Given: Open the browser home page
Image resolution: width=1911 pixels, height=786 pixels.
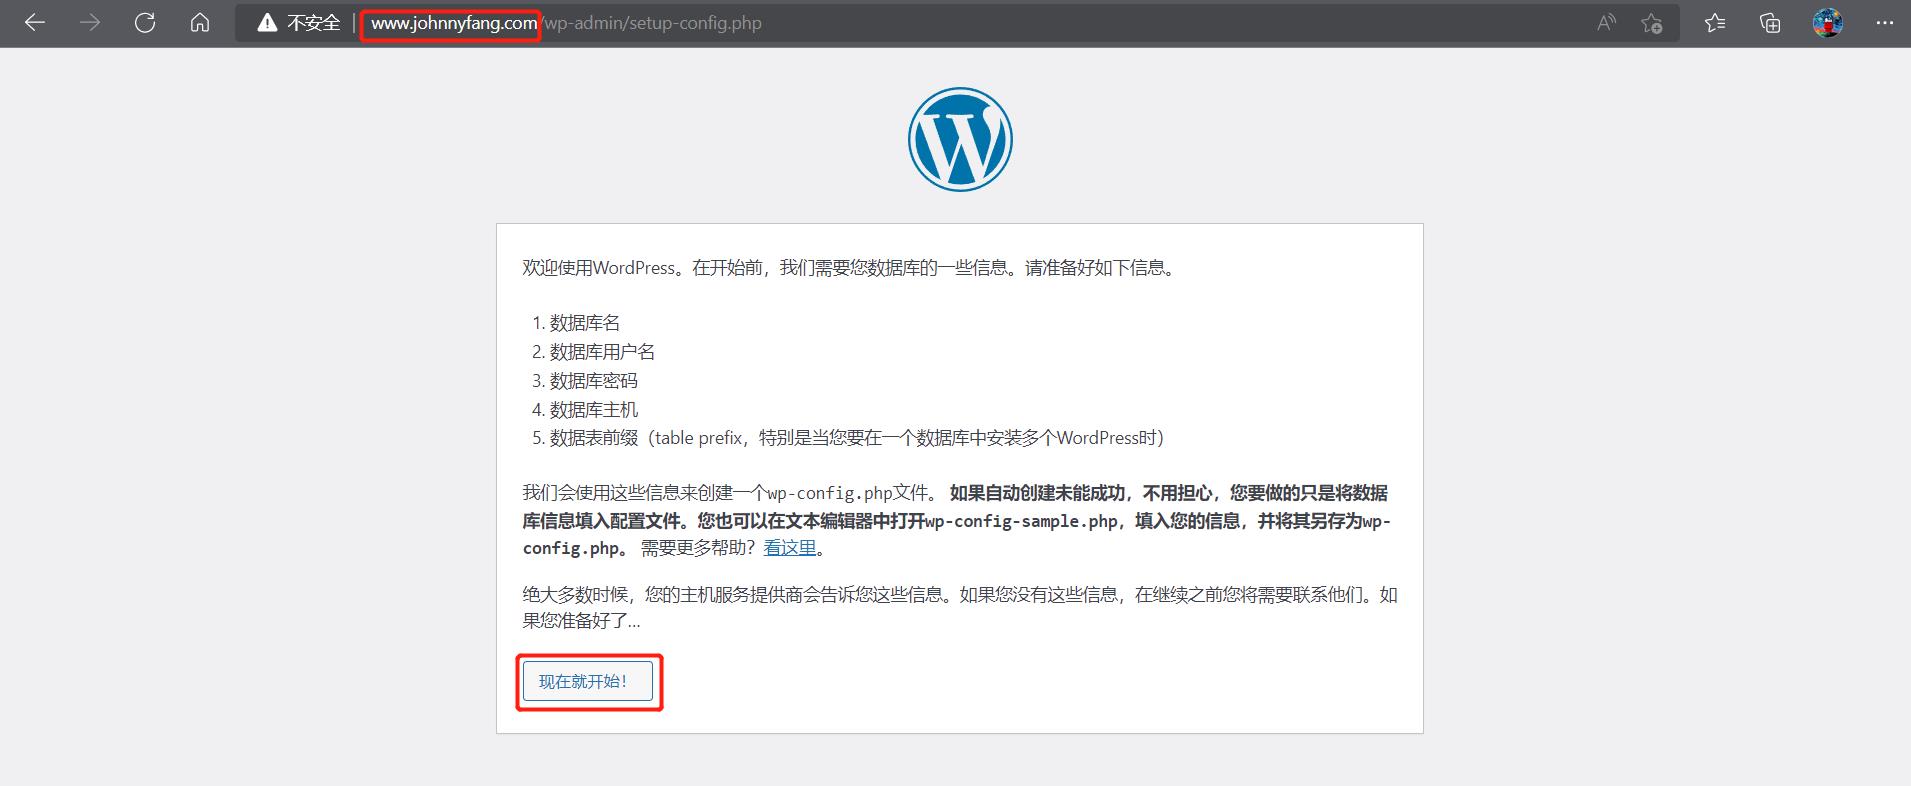Looking at the screenshot, I should click(x=200, y=23).
